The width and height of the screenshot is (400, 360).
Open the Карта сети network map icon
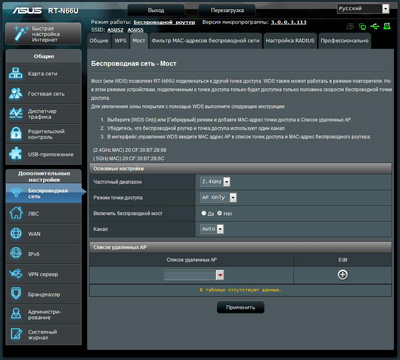16,73
